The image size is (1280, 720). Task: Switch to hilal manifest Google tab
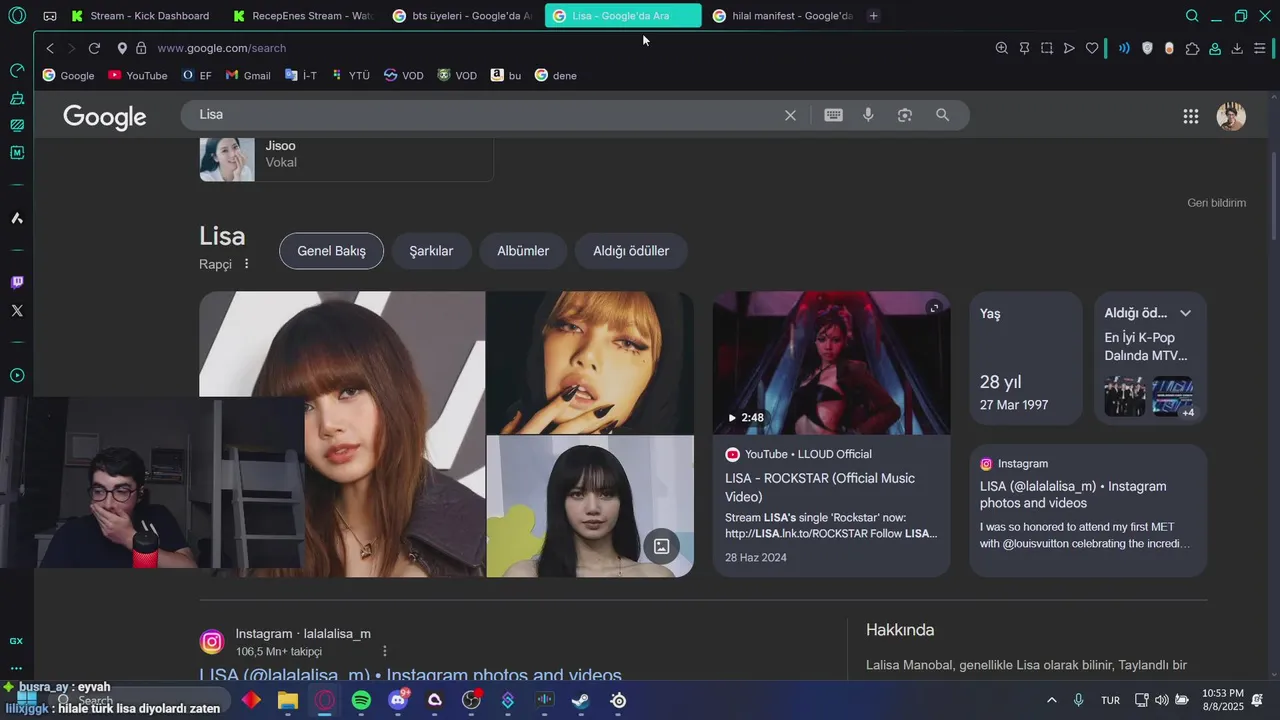pos(783,16)
